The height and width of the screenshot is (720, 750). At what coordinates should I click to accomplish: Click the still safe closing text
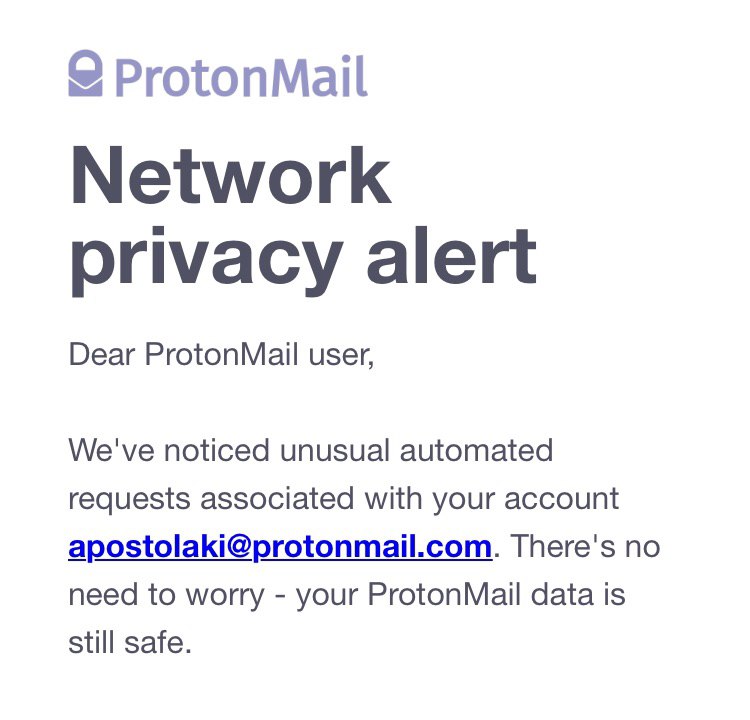[130, 642]
